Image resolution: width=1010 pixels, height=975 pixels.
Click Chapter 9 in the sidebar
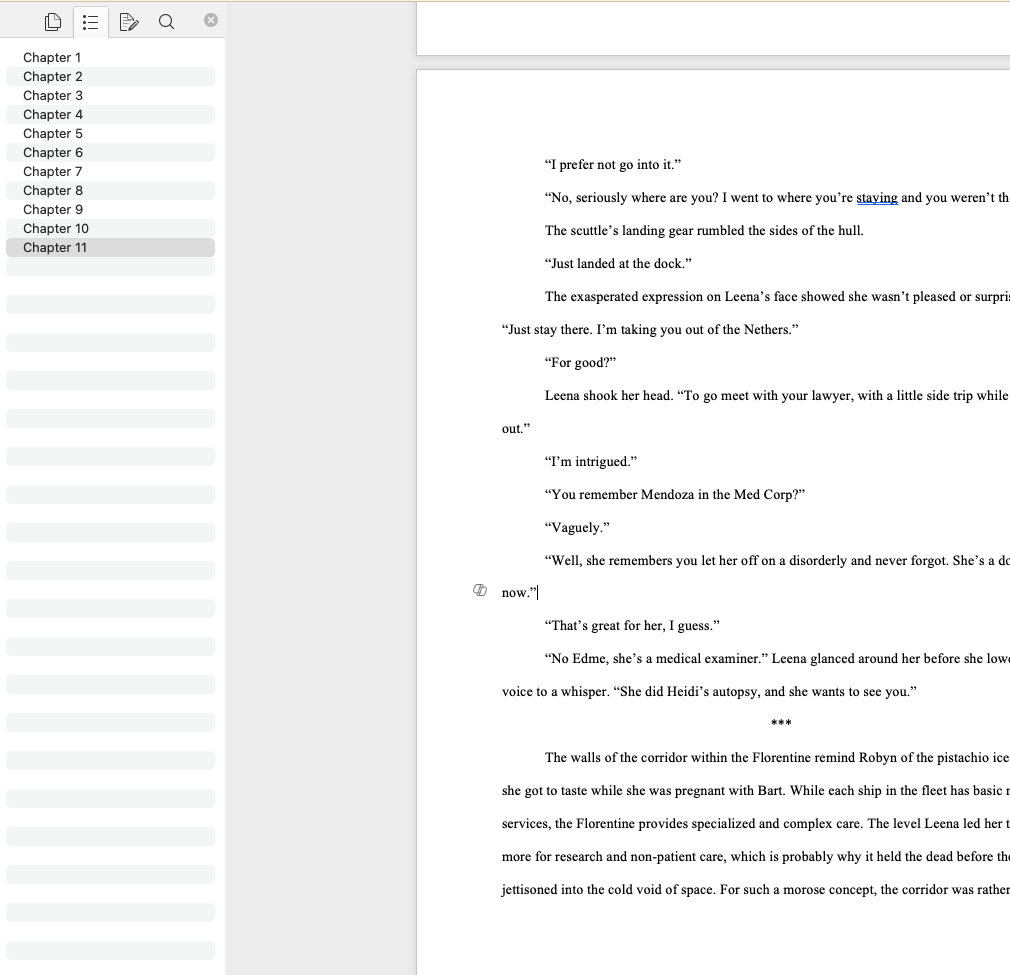53,210
